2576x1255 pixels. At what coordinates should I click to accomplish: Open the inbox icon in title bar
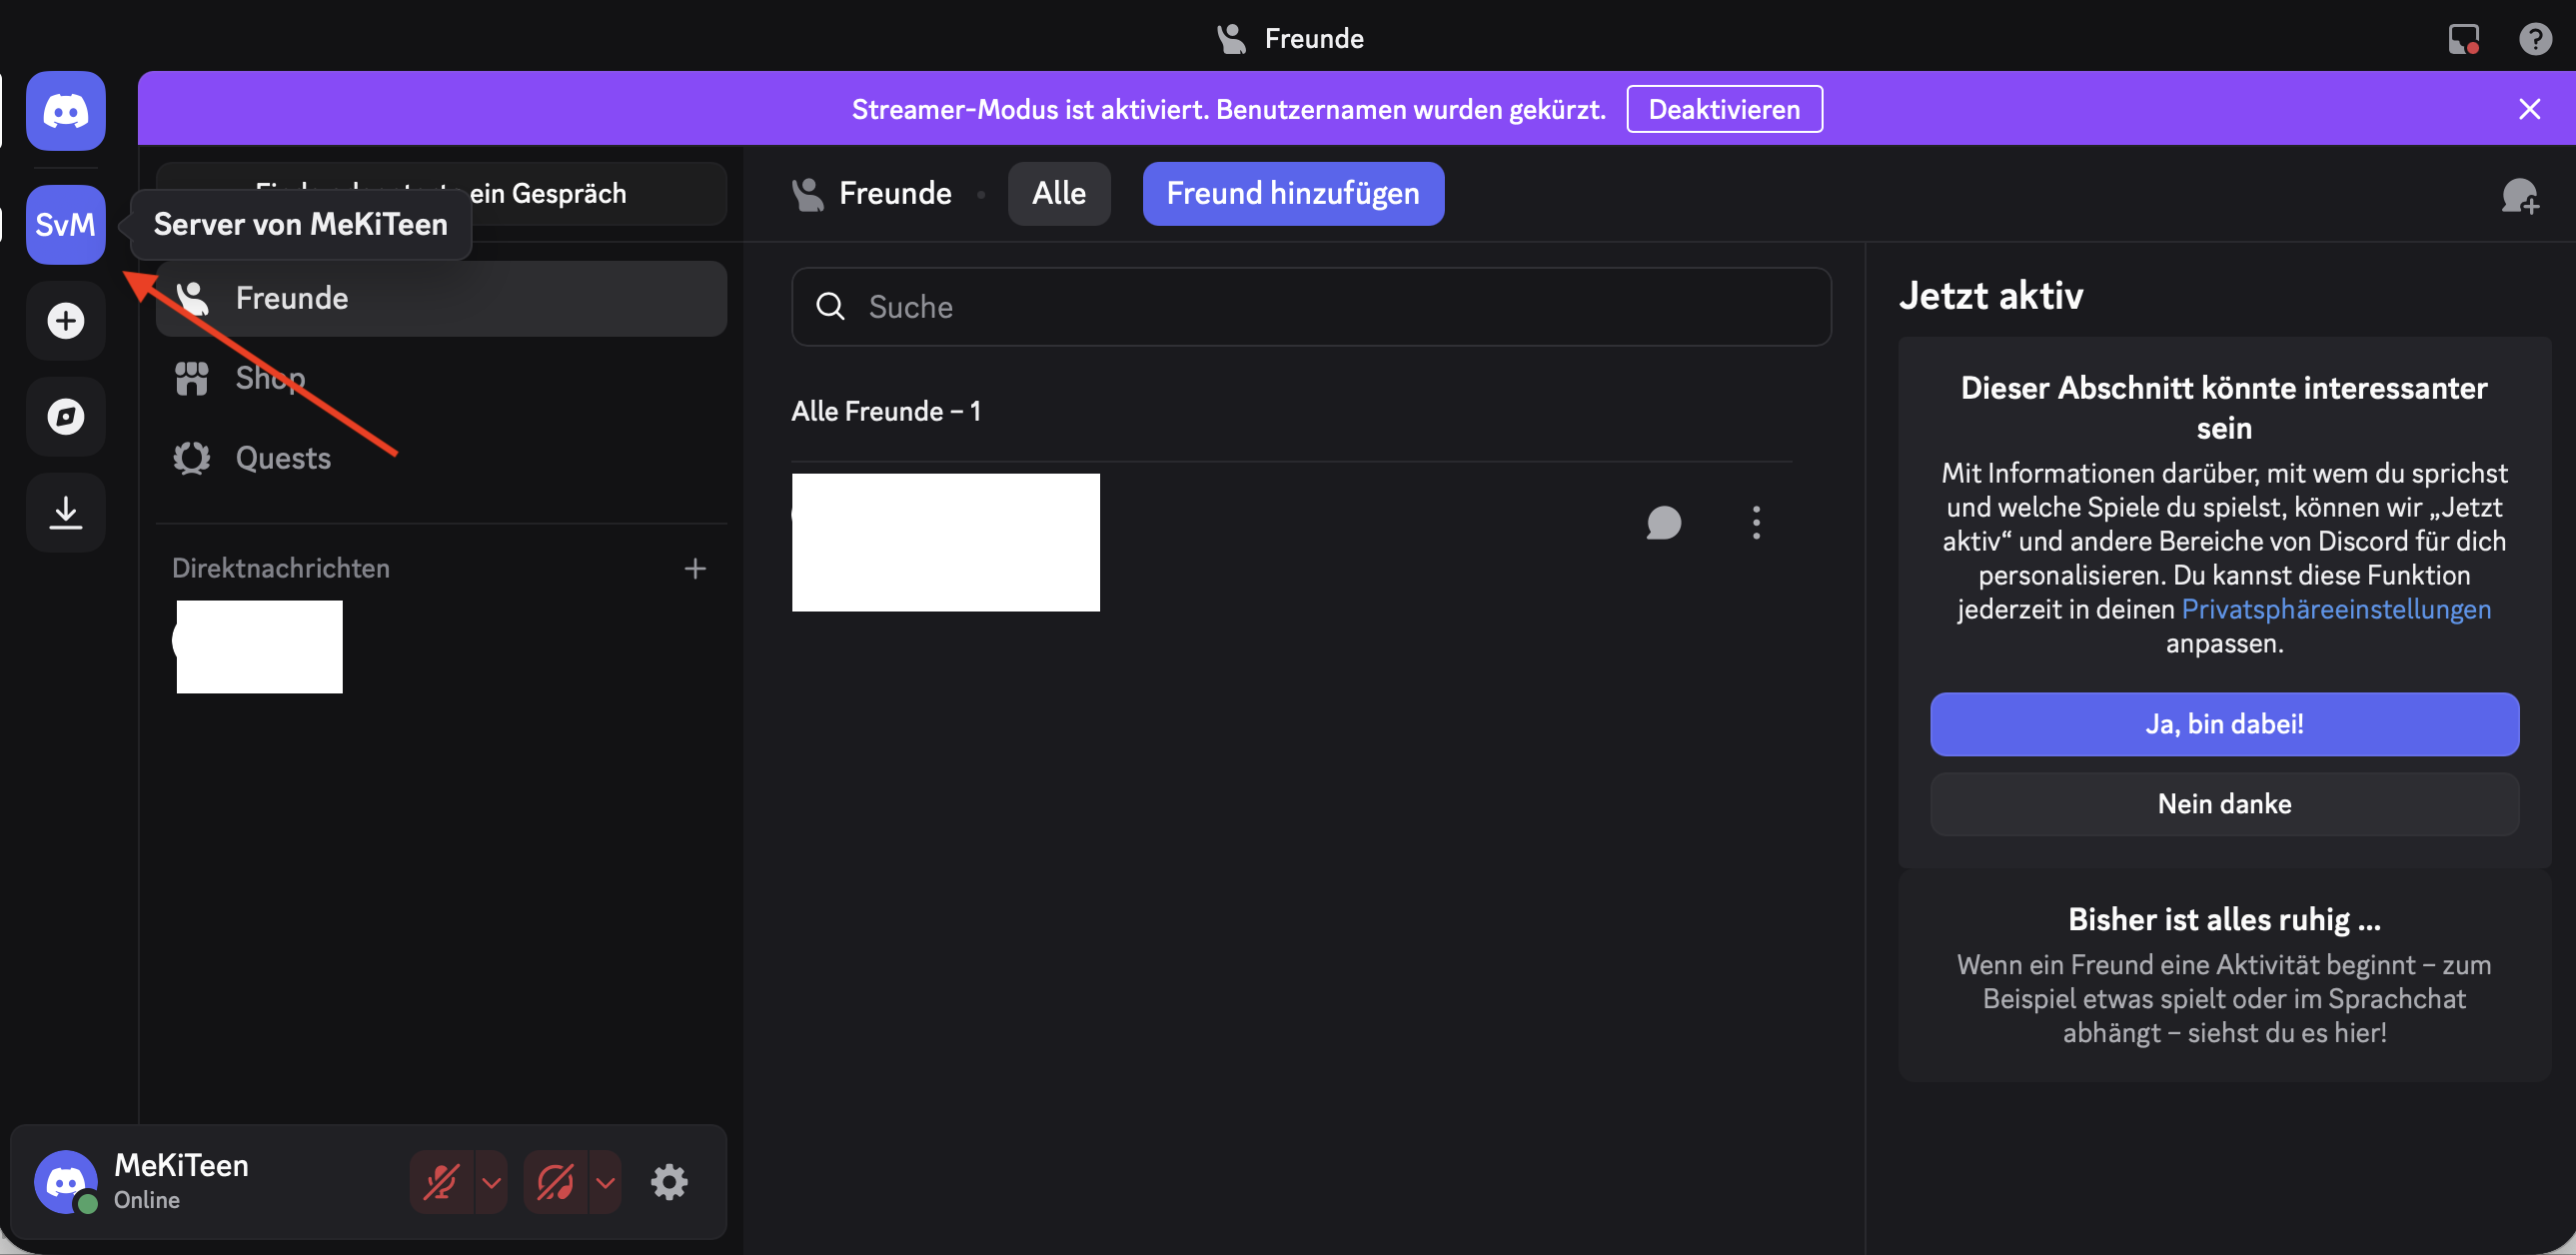coord(2463,39)
